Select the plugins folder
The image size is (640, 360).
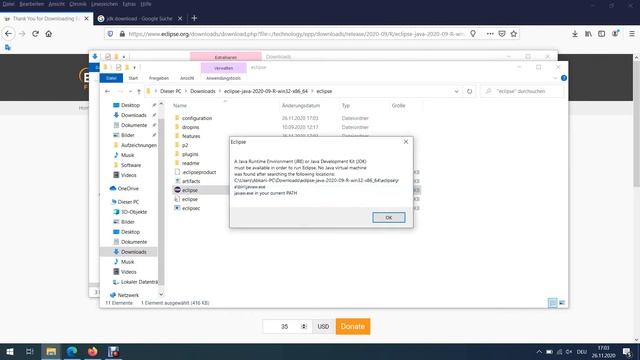[190, 154]
